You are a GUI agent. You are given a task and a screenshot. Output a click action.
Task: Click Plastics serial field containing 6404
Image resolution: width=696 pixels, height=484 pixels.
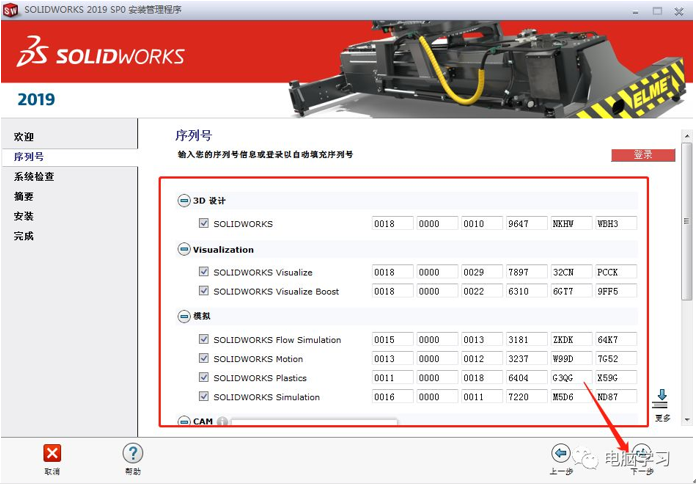[526, 377]
